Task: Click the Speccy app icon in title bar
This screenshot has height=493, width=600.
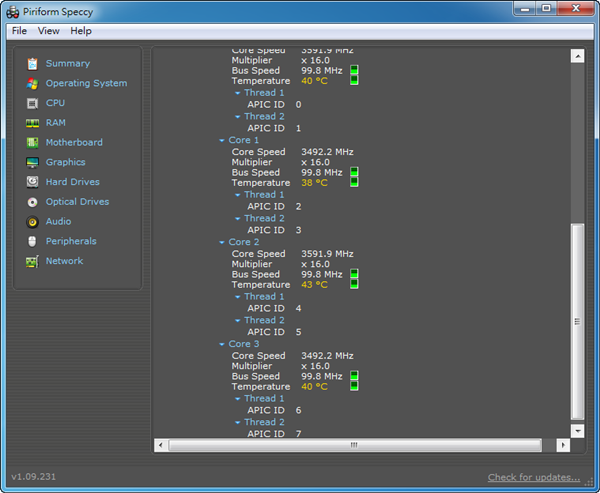Action: [13, 12]
